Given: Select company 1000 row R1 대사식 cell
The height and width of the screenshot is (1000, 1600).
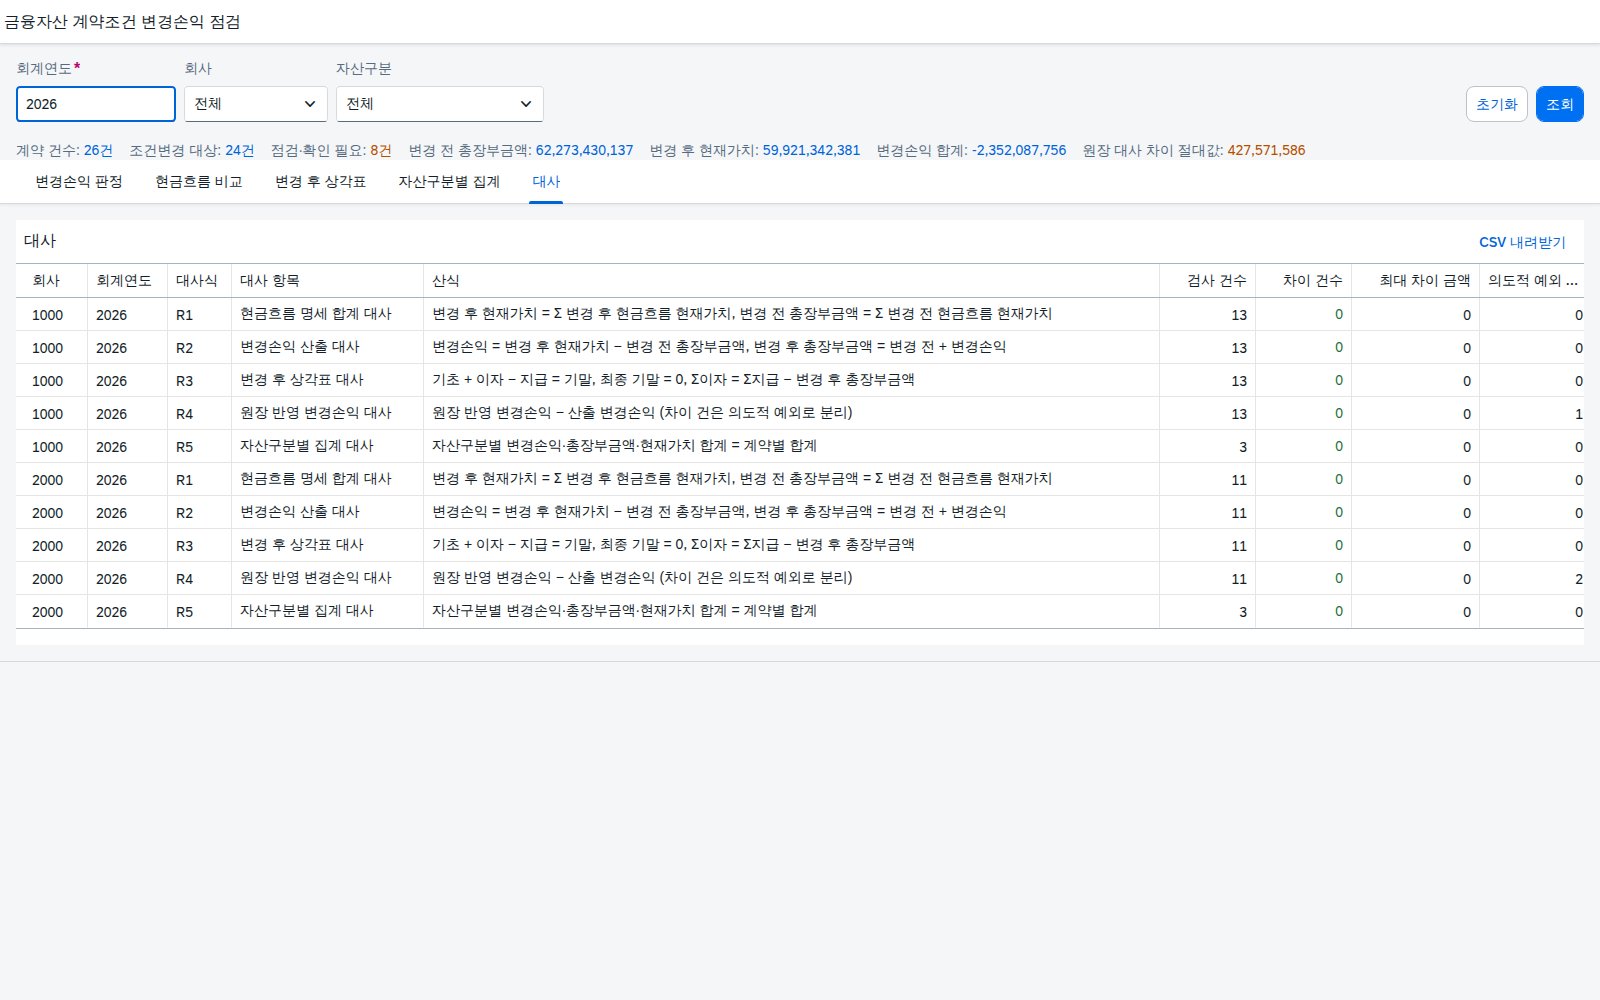Looking at the screenshot, I should [200, 314].
